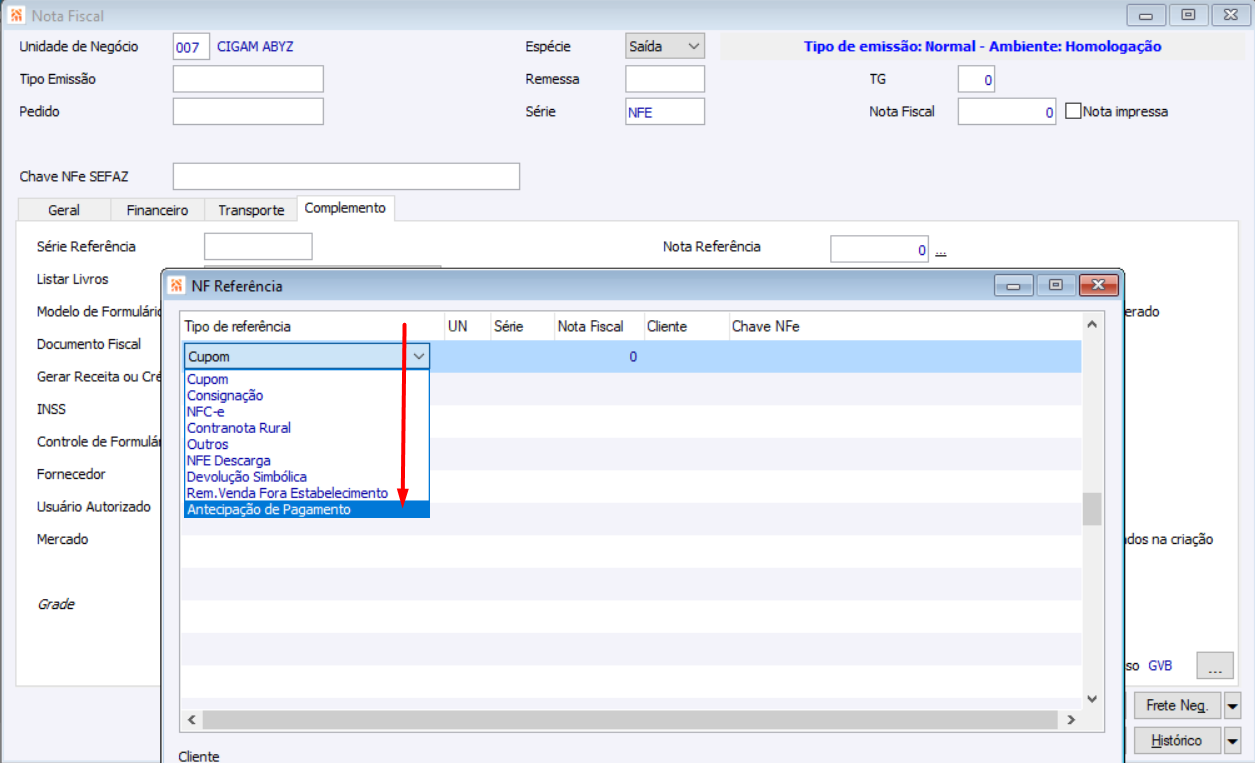Image resolution: width=1255 pixels, height=763 pixels.
Task: Choose Contranota Rural option
Action: tap(307, 428)
